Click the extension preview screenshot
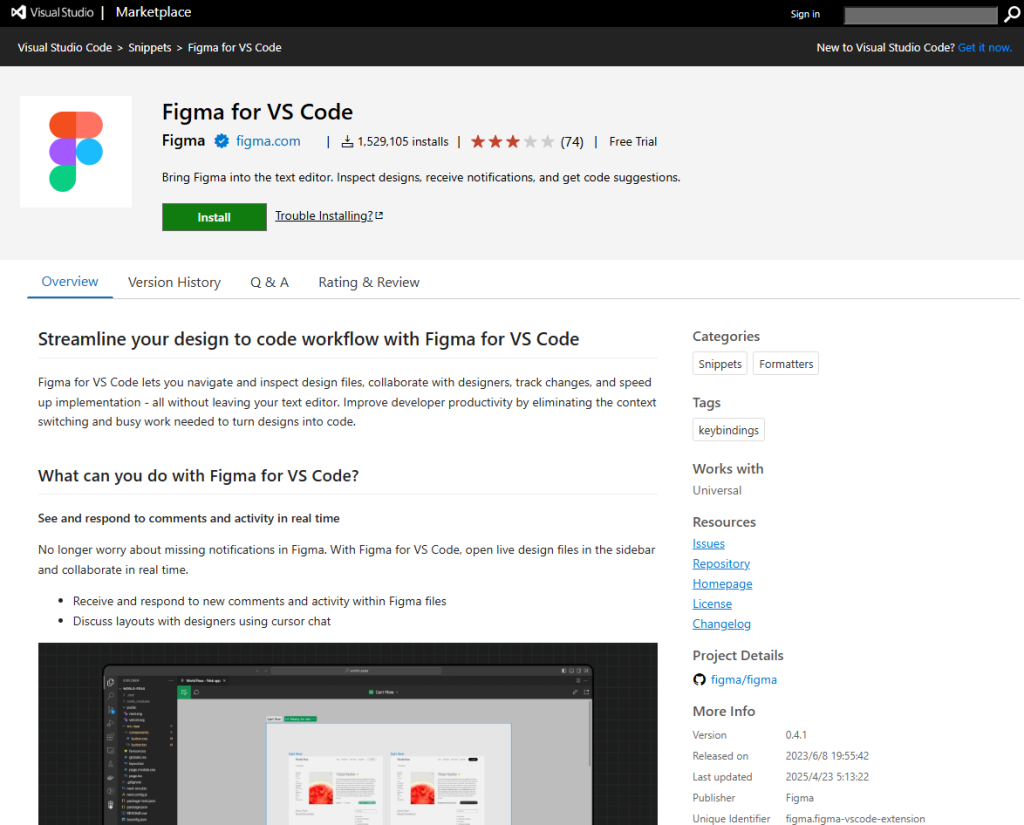 tap(347, 734)
